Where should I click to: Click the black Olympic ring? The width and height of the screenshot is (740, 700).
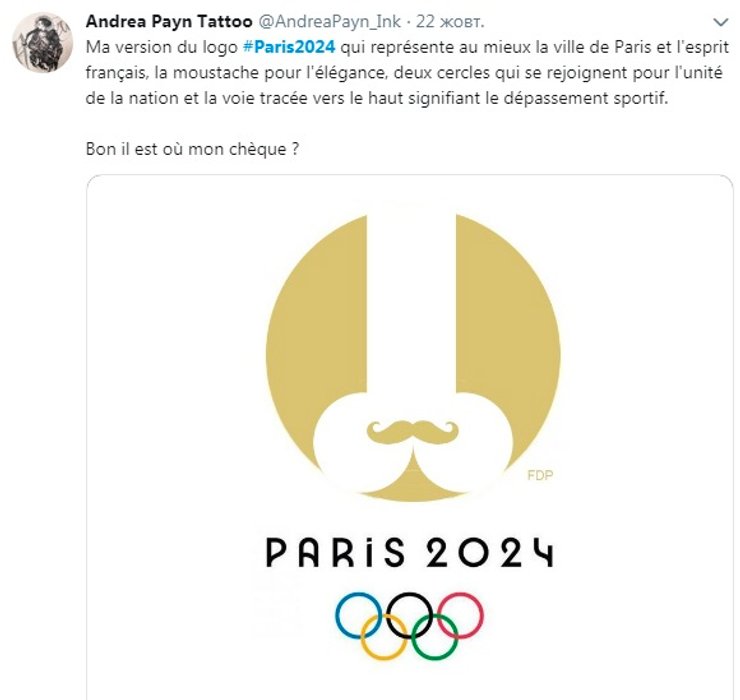pyautogui.click(x=409, y=612)
